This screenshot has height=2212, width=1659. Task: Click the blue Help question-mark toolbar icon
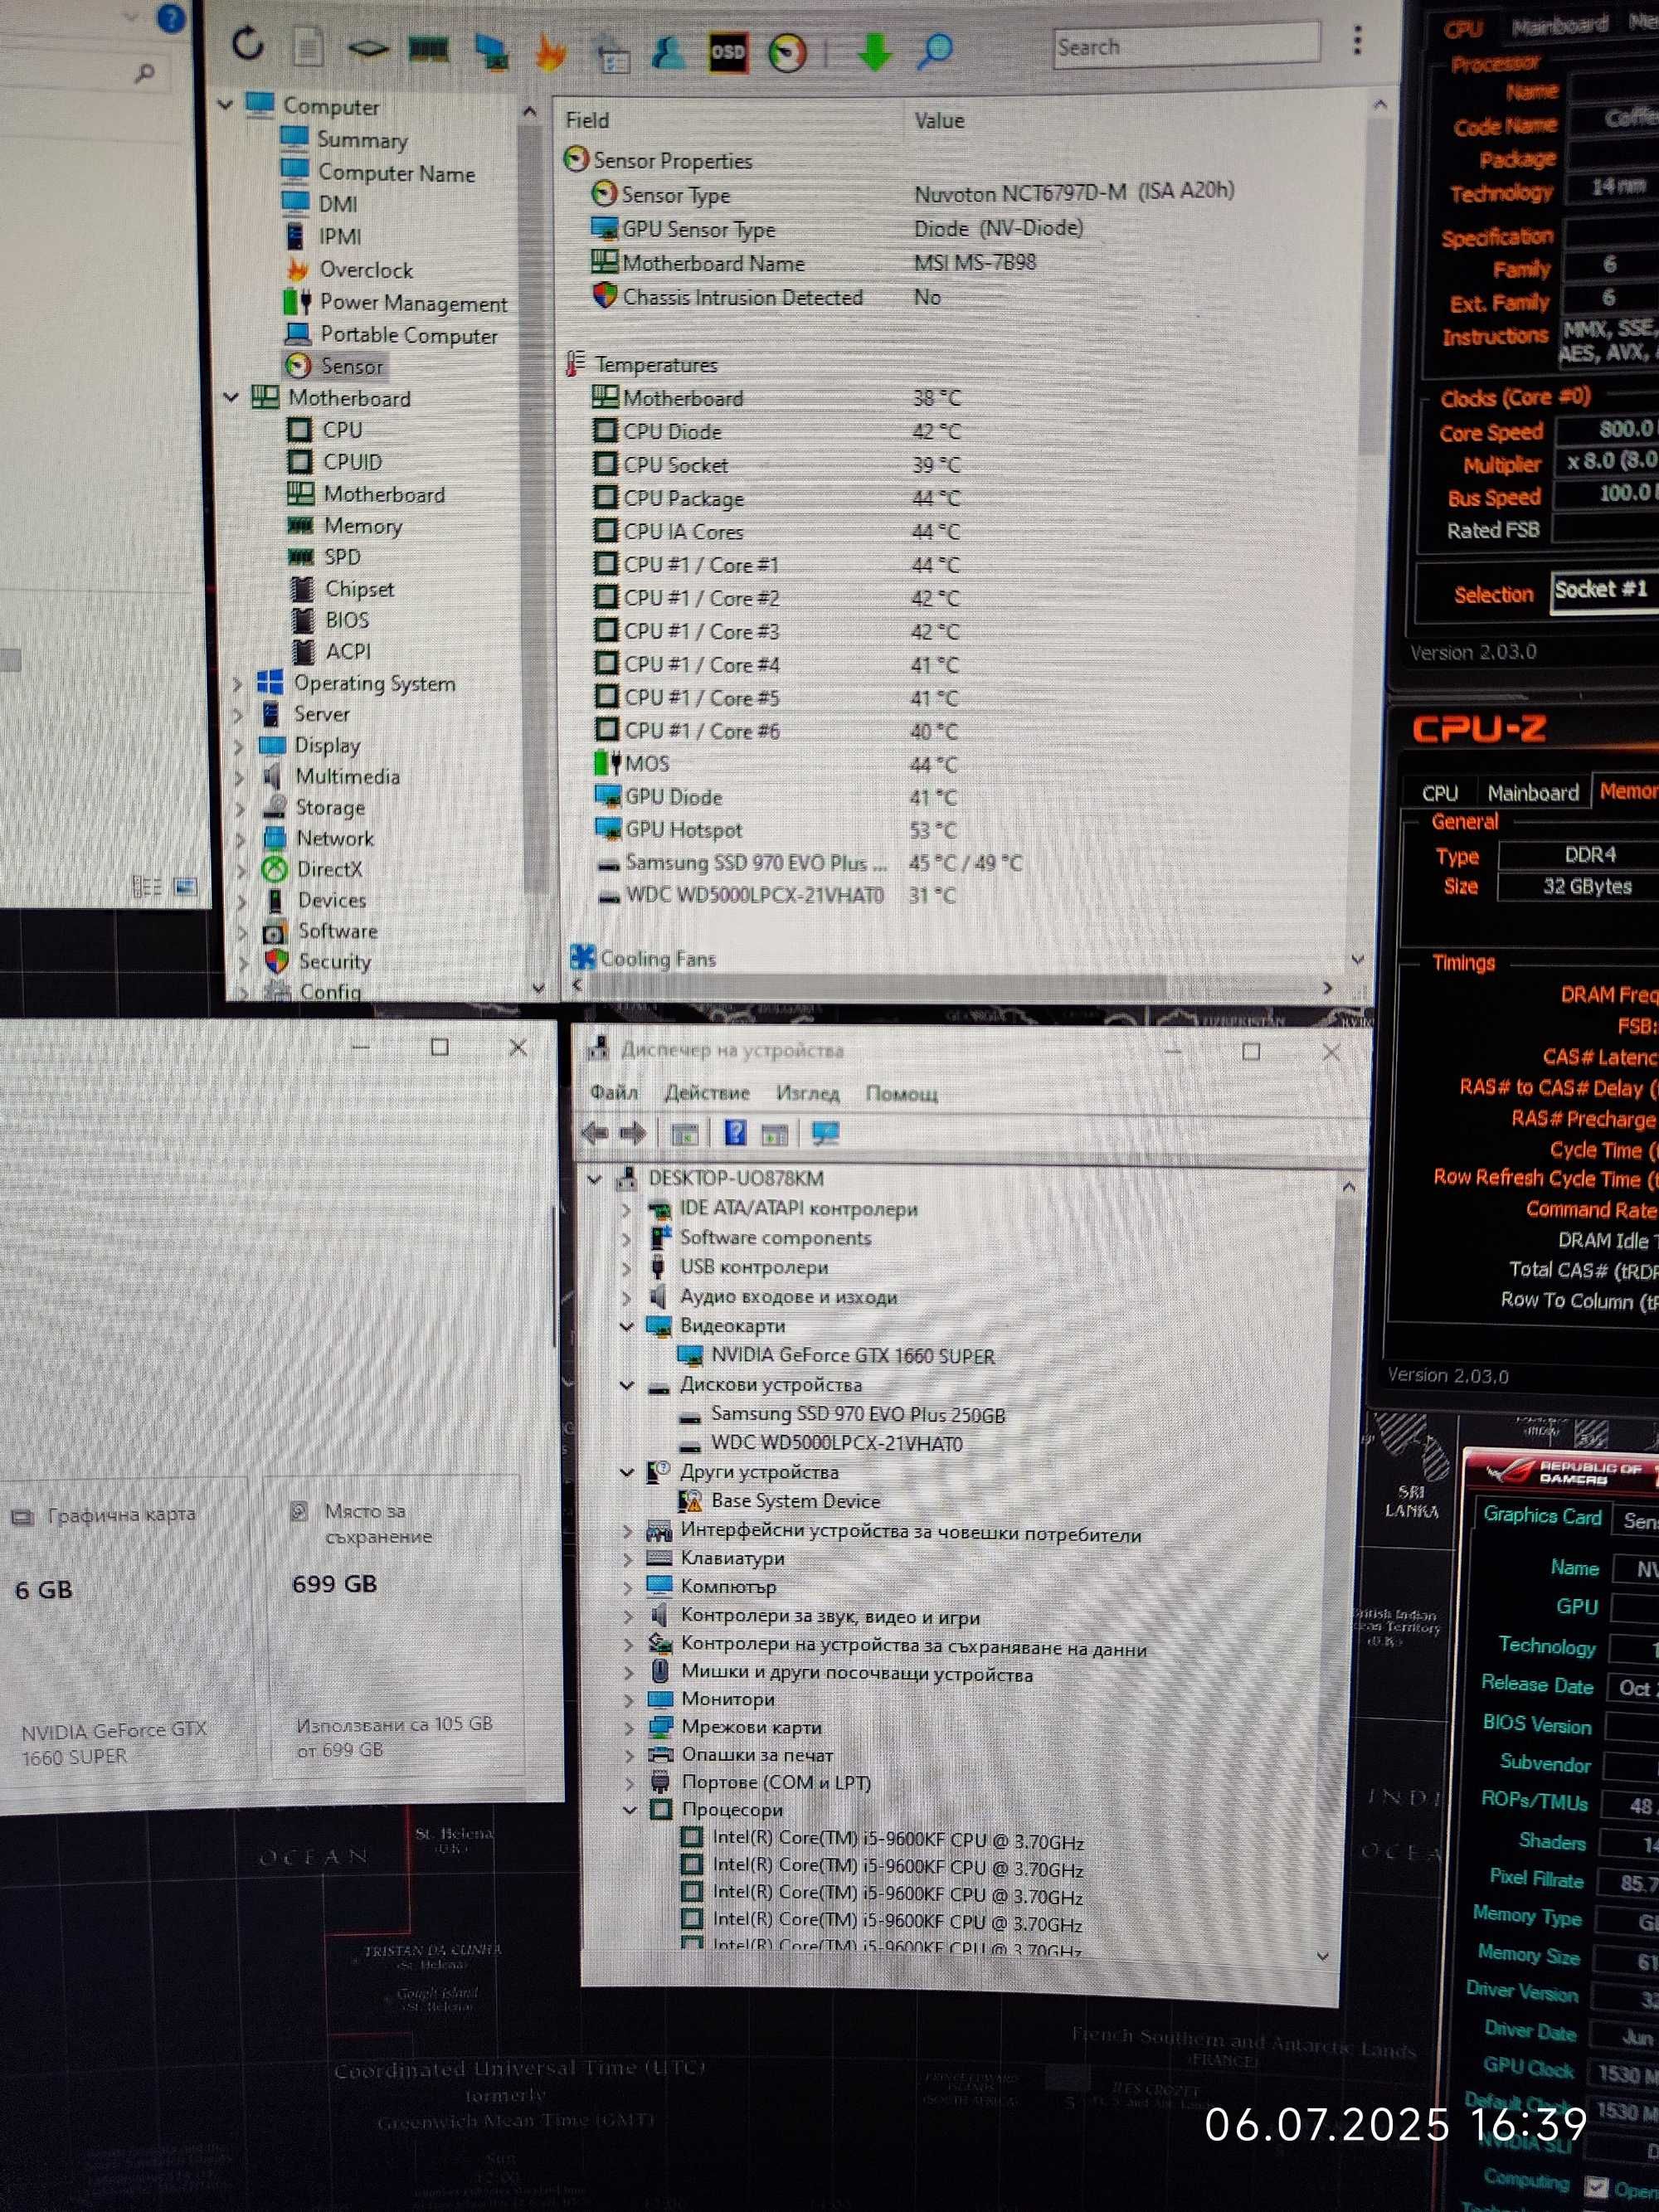pyautogui.click(x=735, y=1132)
